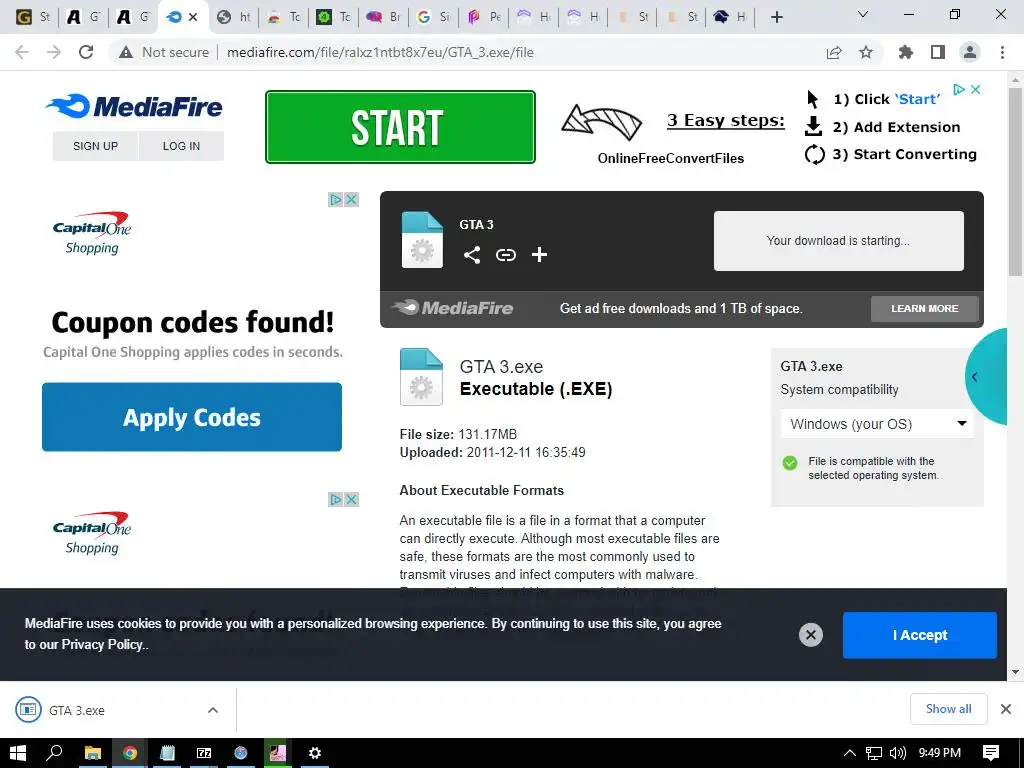Click the 9:49 PM taskbar clock
Viewport: 1024px width, 768px height.
(940, 753)
